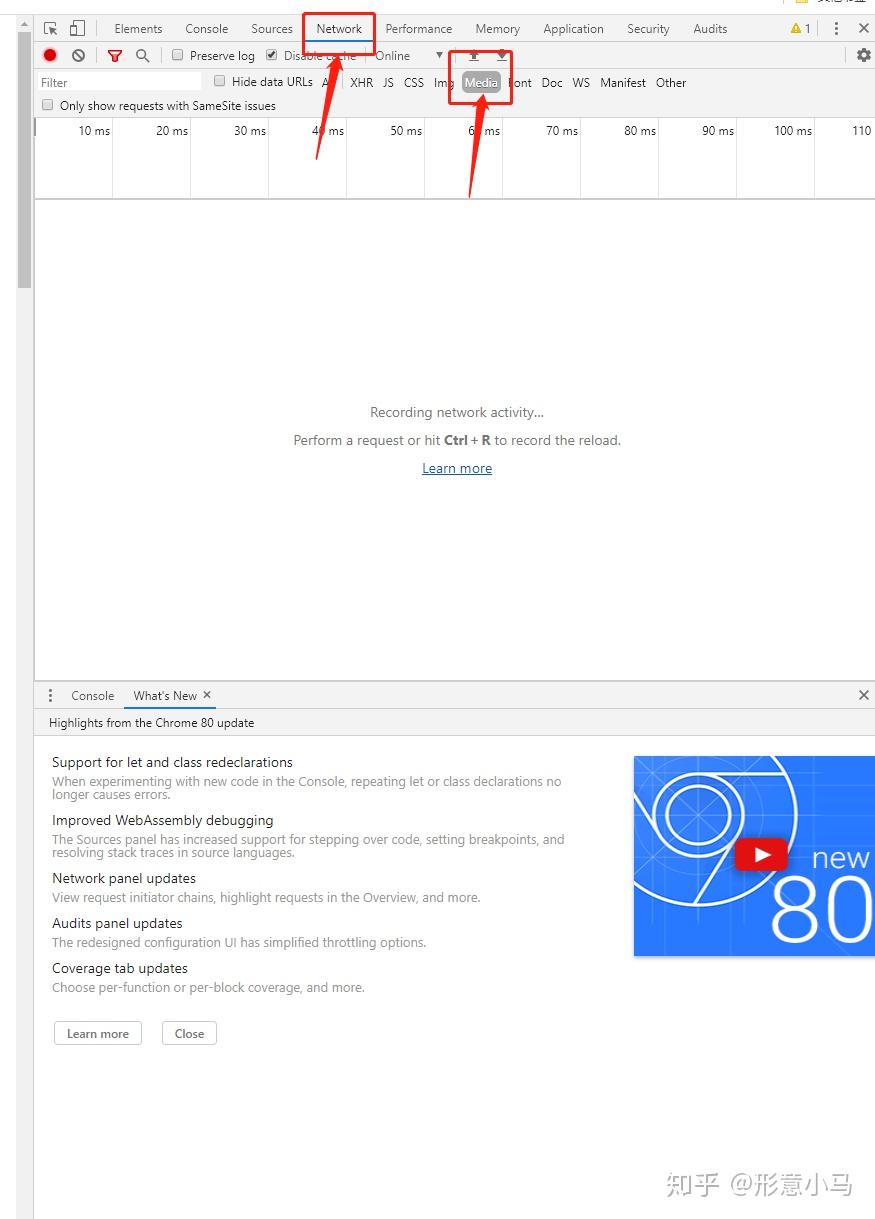Image resolution: width=875 pixels, height=1219 pixels.
Task: Click Audits panel updates heading
Action: (117, 923)
